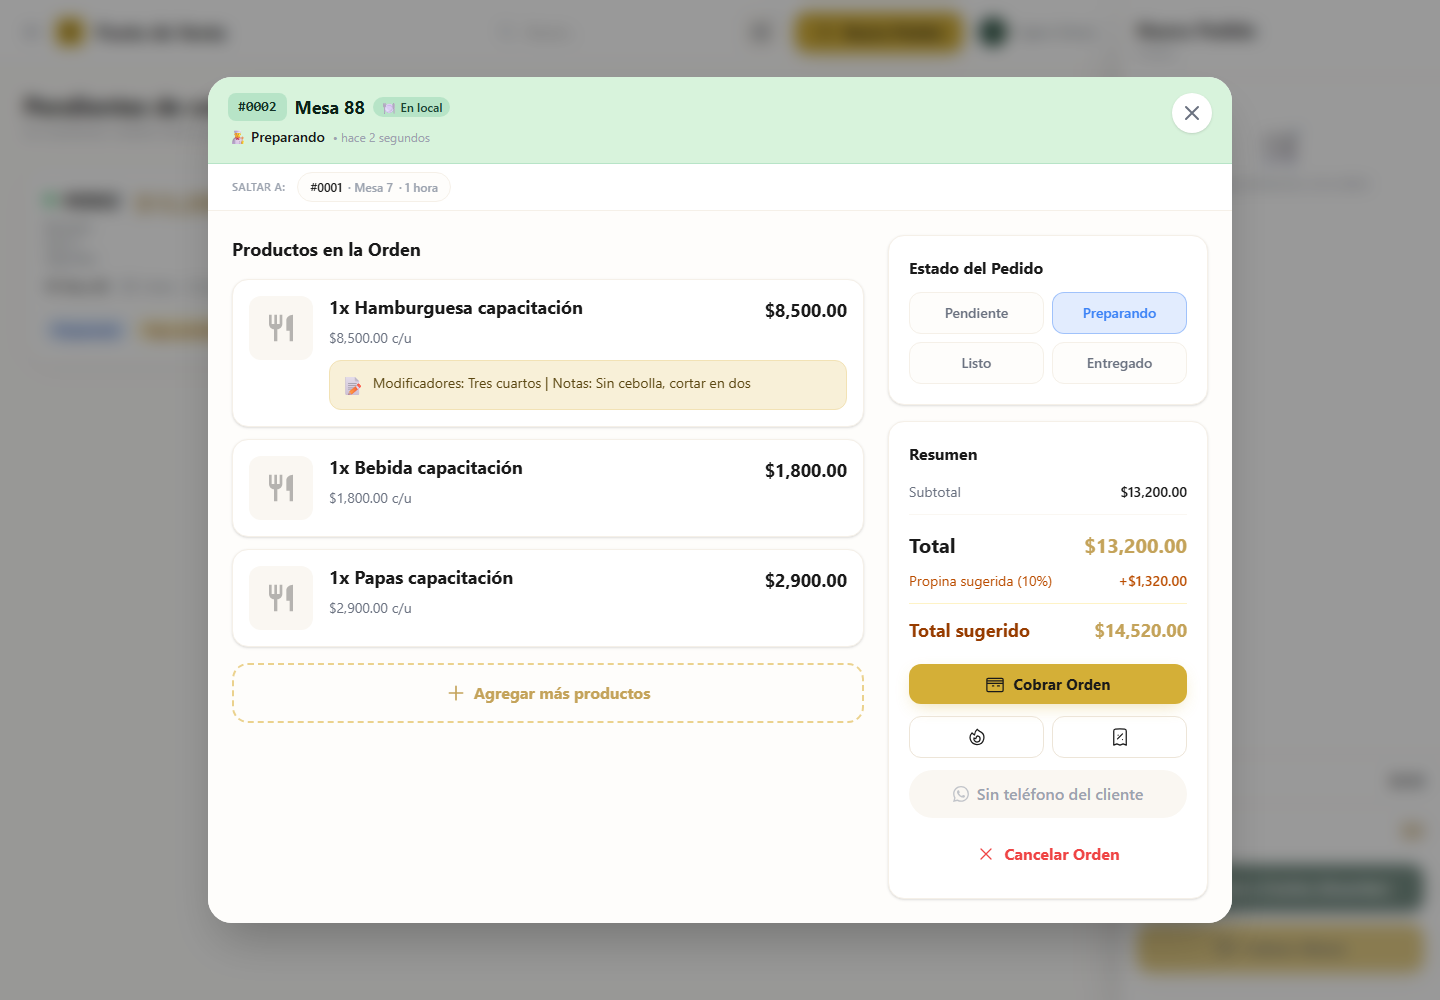This screenshot has width=1440, height=1000.
Task: Click the Hamburguesa capacitación utensils icon
Action: (x=281, y=328)
